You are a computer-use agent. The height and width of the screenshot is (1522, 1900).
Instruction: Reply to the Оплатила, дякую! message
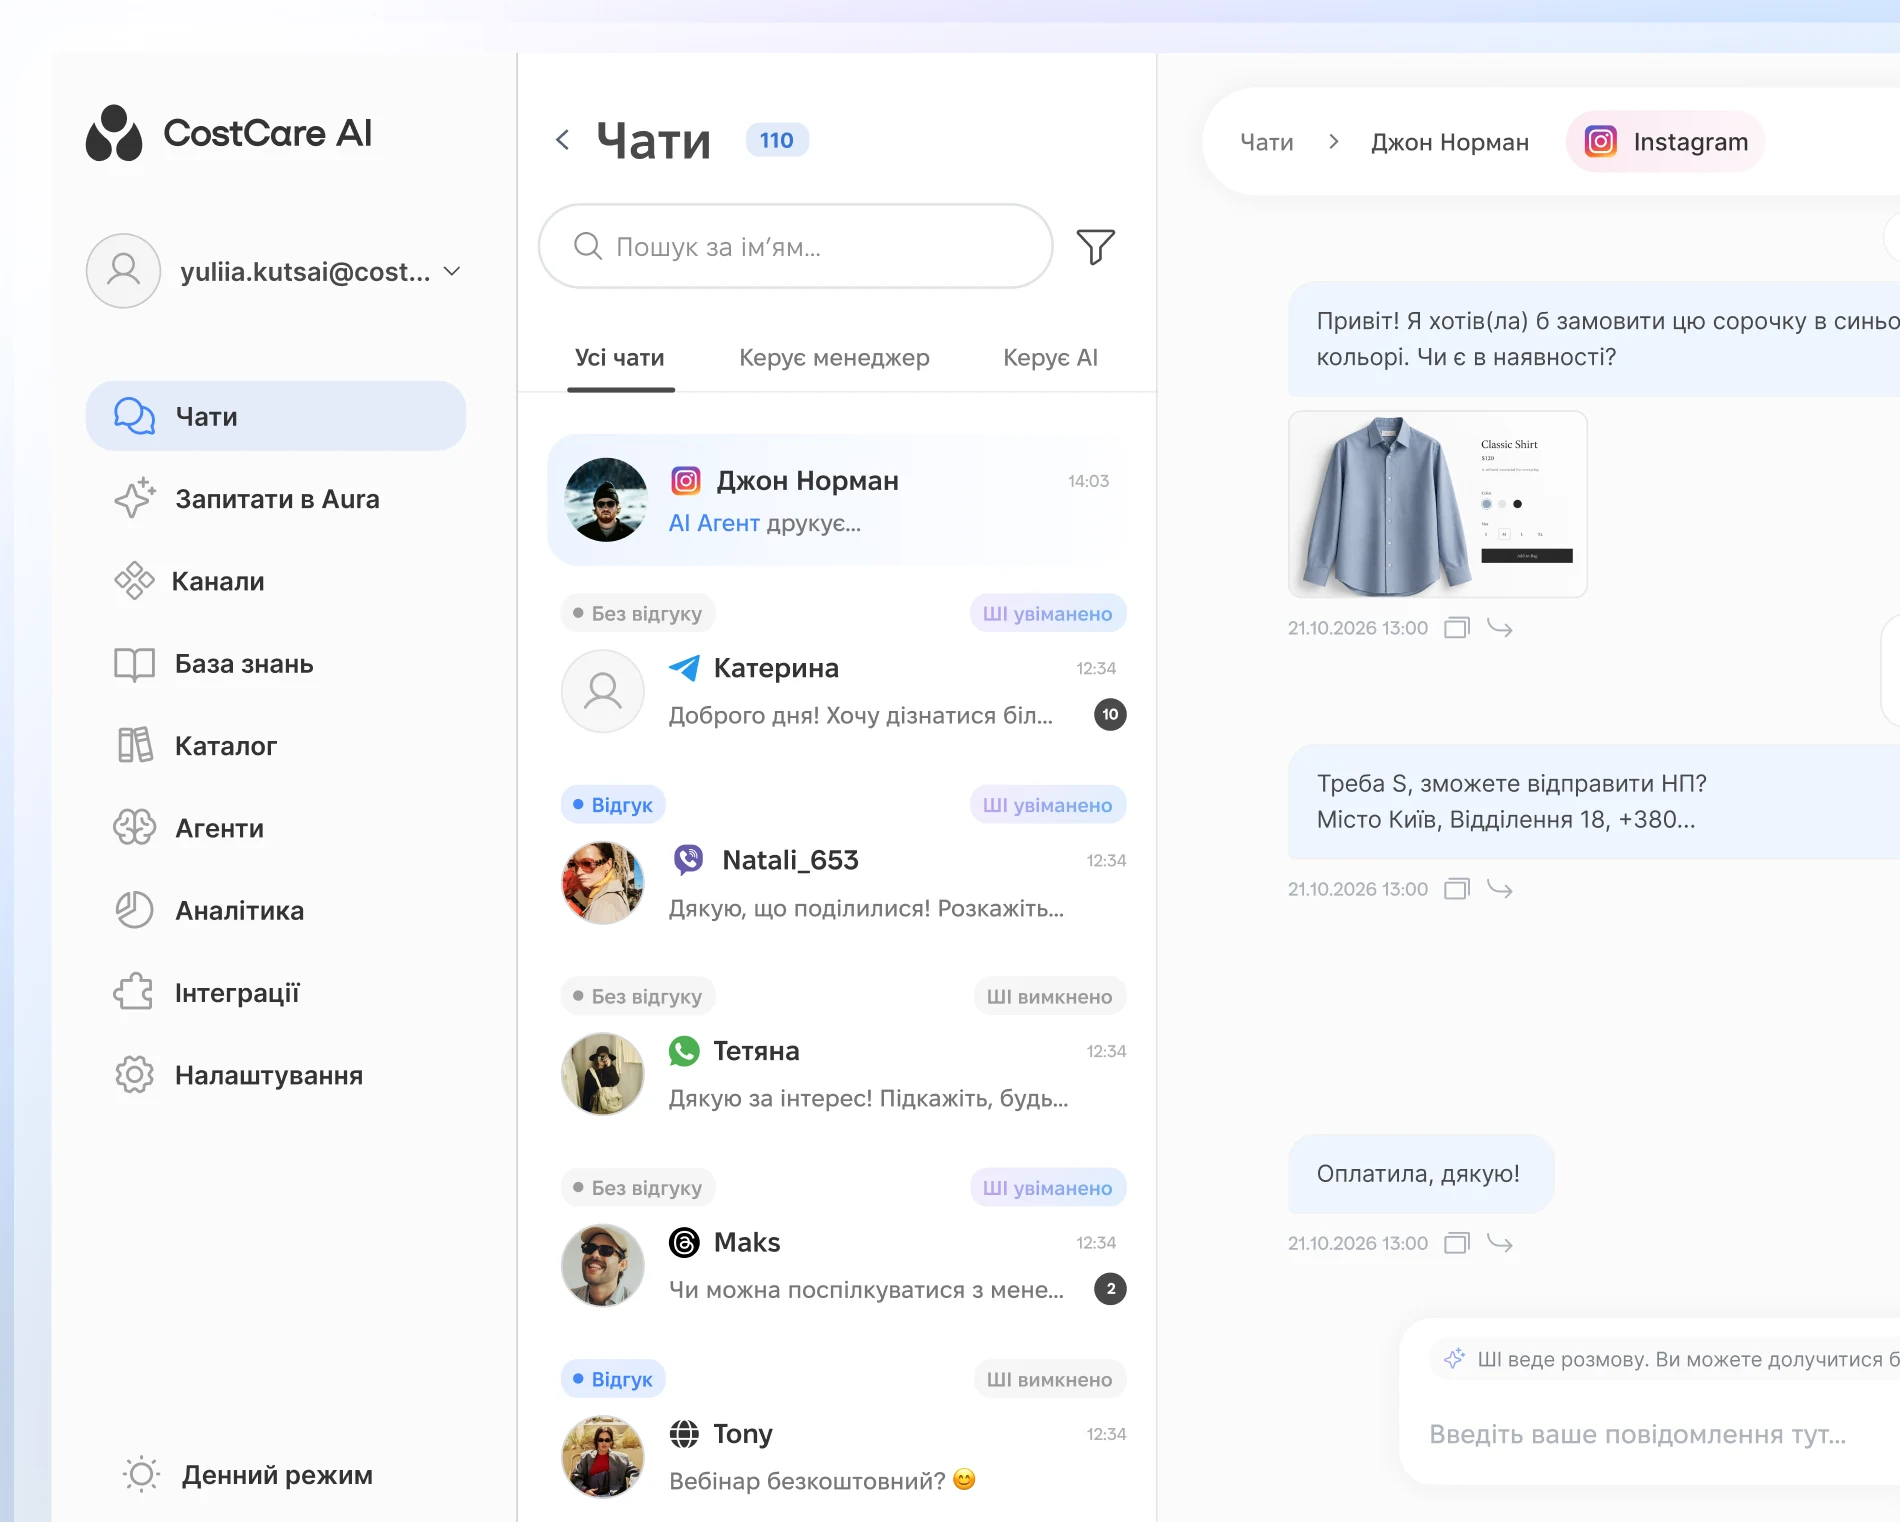click(1500, 1243)
